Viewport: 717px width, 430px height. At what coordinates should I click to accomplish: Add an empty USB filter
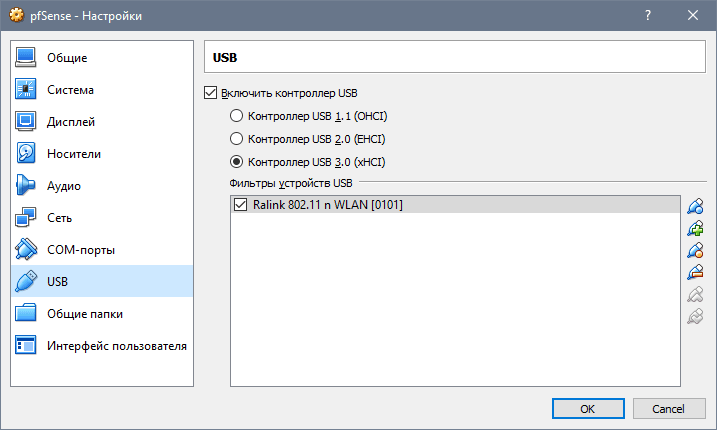[x=695, y=206]
